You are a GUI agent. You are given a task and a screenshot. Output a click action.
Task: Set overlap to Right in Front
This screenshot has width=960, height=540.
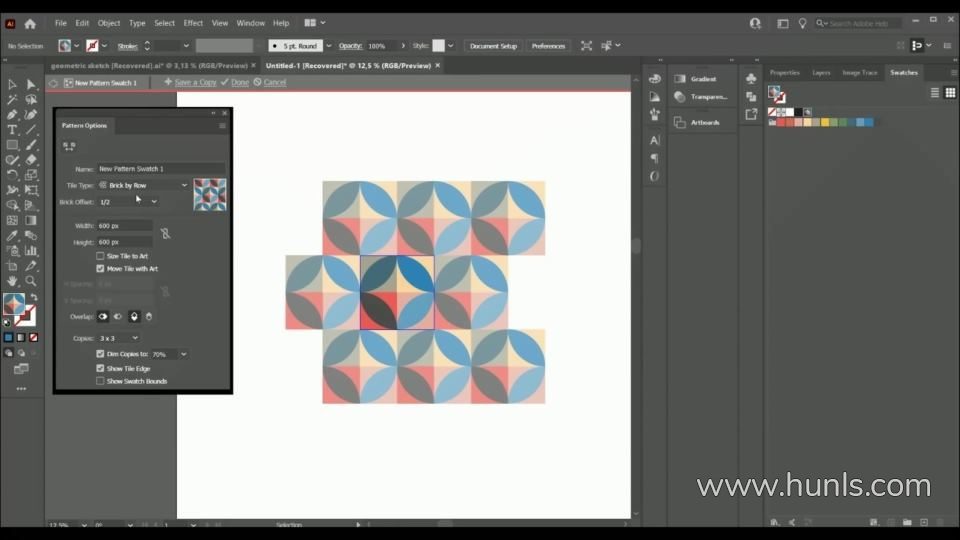click(x=118, y=317)
